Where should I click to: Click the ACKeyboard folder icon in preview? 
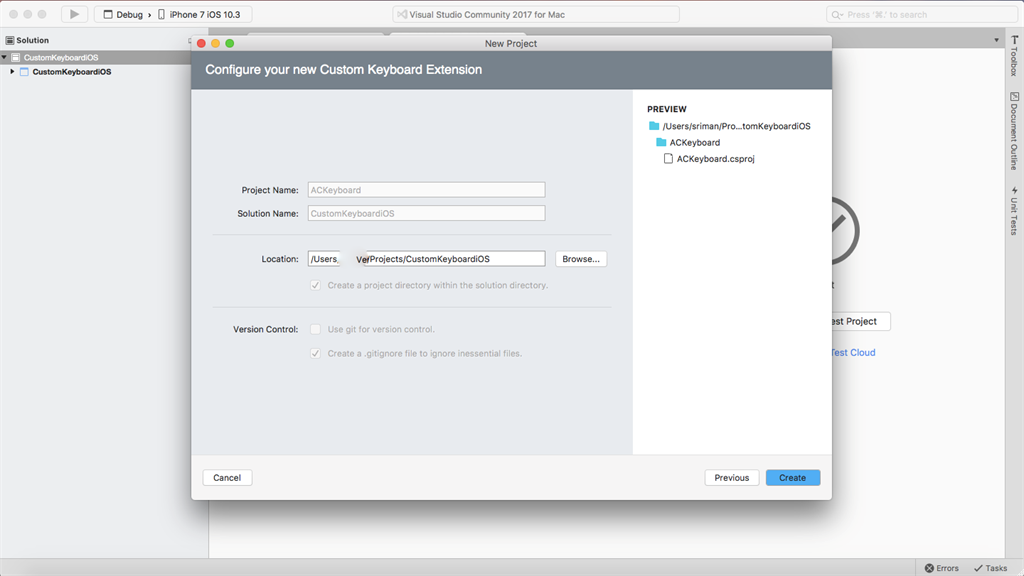point(661,143)
